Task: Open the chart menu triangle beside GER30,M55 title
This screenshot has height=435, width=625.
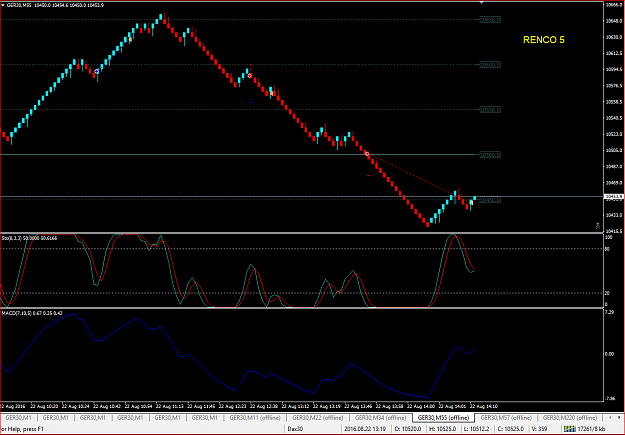Action: (3, 5)
